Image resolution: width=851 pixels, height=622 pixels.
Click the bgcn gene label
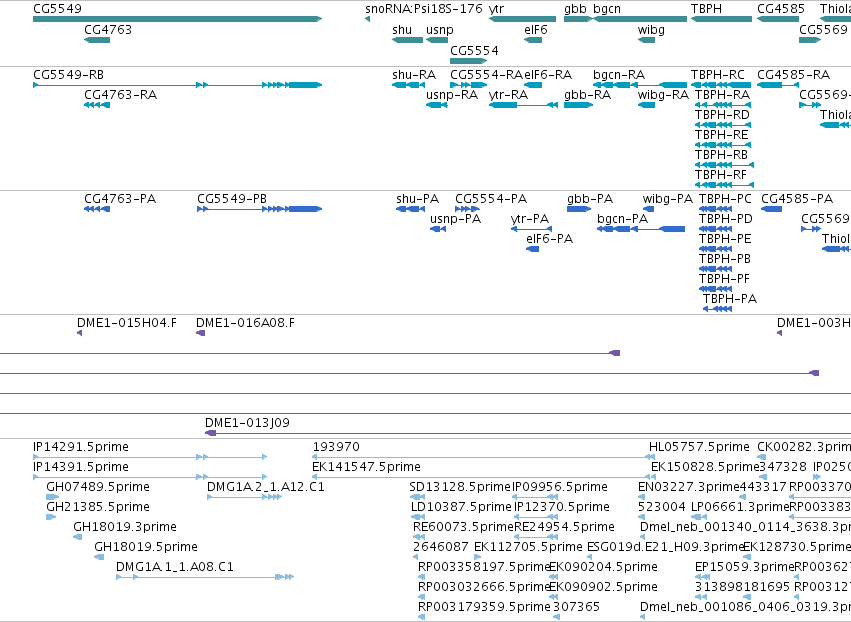(607, 9)
